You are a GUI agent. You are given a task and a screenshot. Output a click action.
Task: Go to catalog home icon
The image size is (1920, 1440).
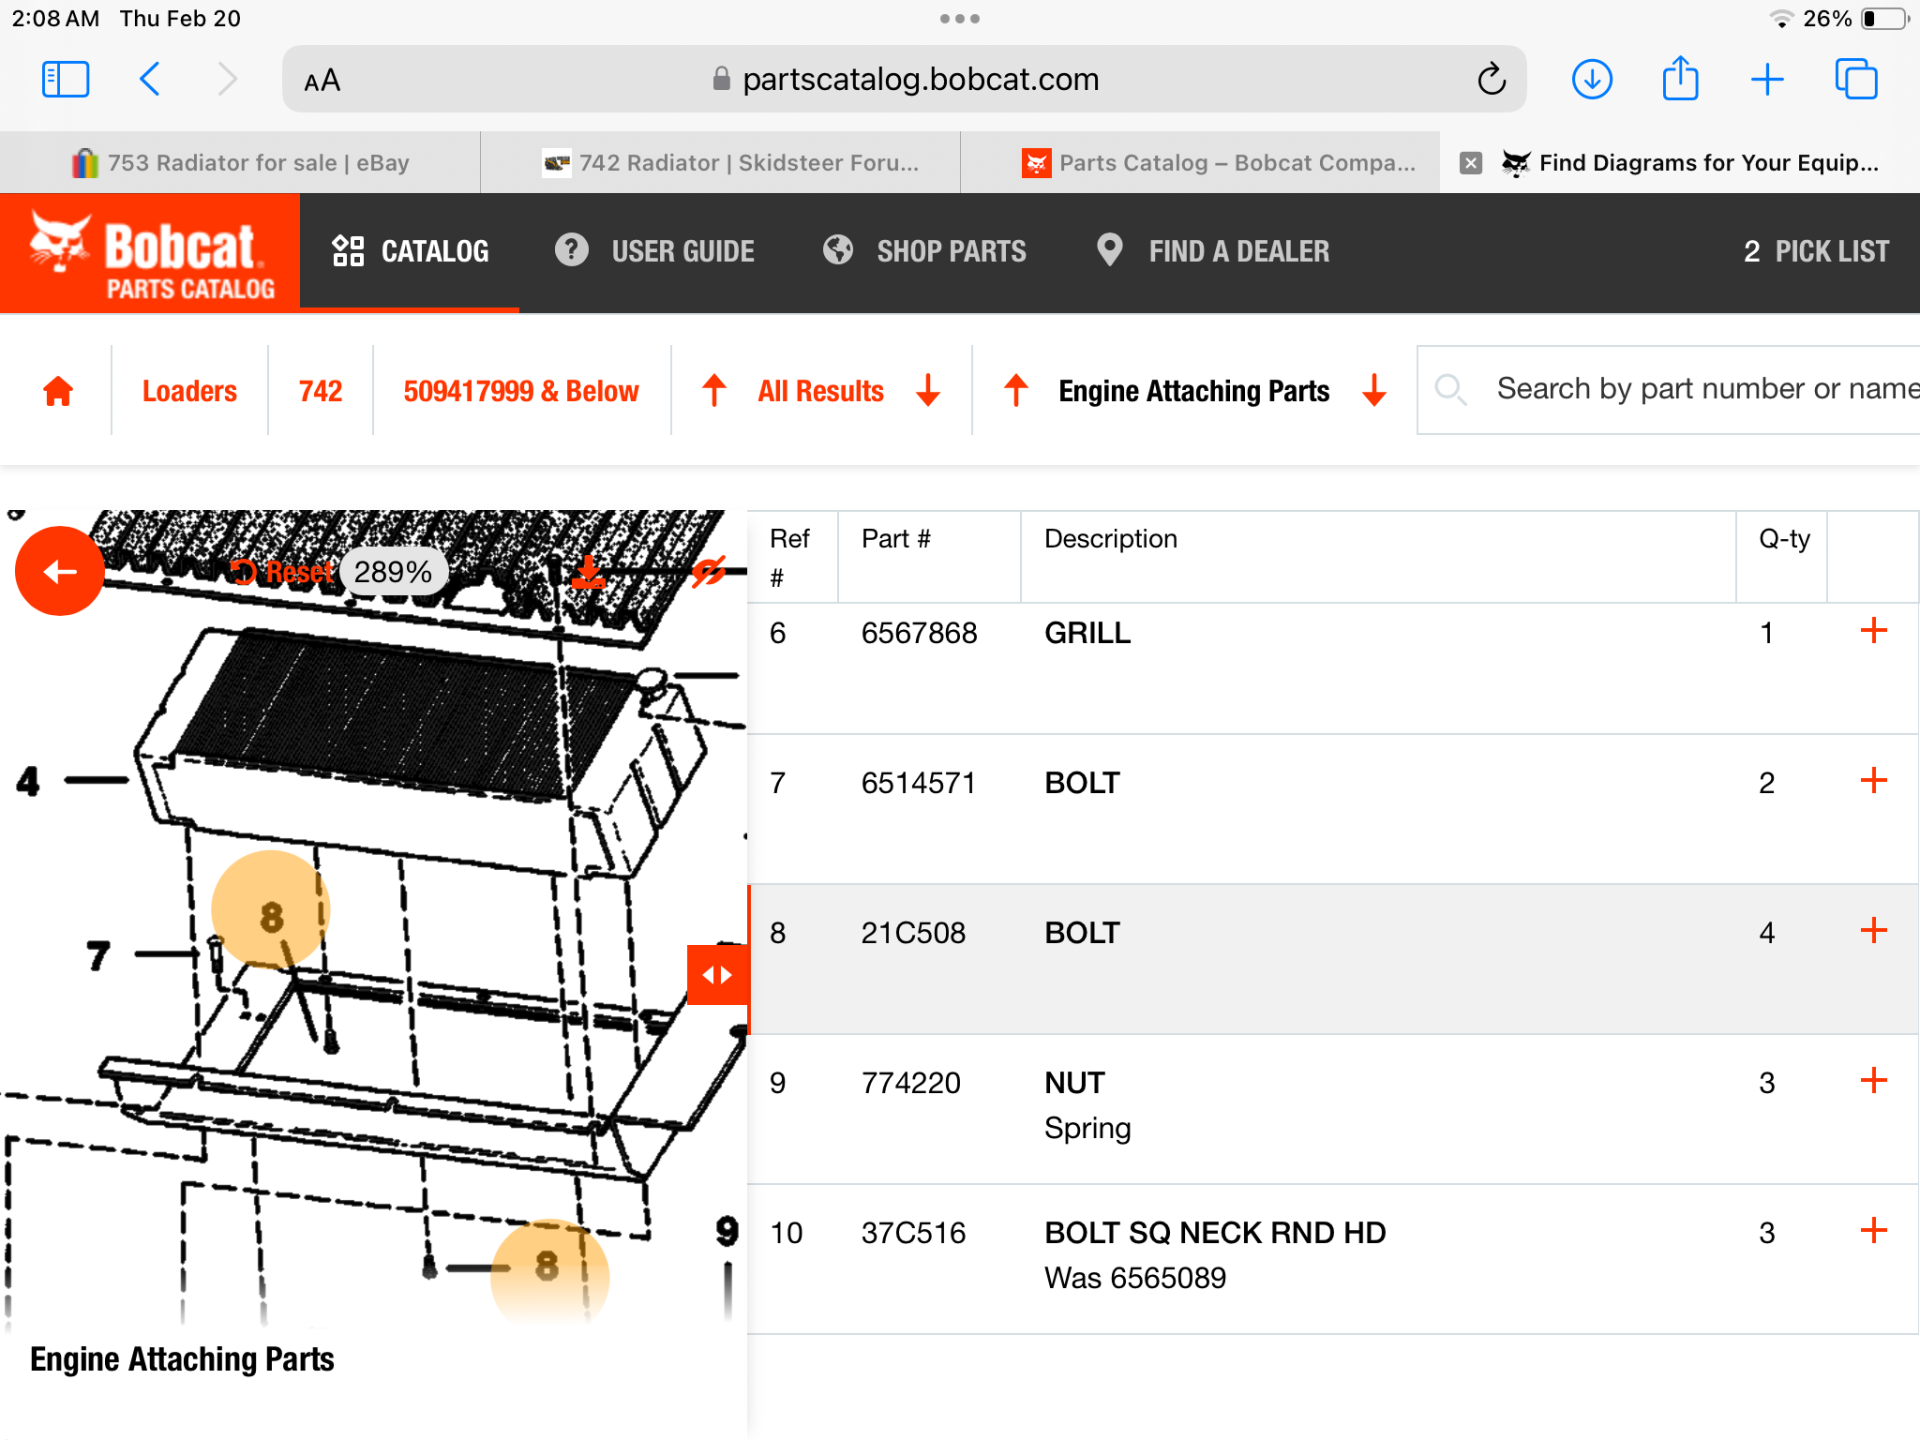pos(58,391)
